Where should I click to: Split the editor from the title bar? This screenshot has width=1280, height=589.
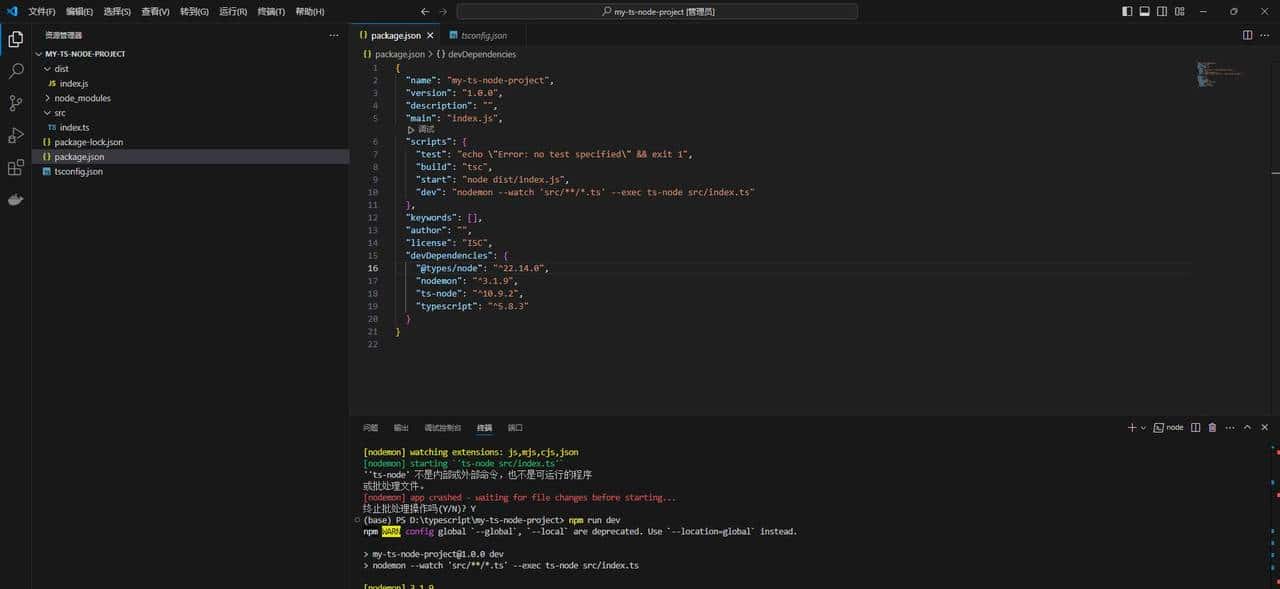point(1248,34)
